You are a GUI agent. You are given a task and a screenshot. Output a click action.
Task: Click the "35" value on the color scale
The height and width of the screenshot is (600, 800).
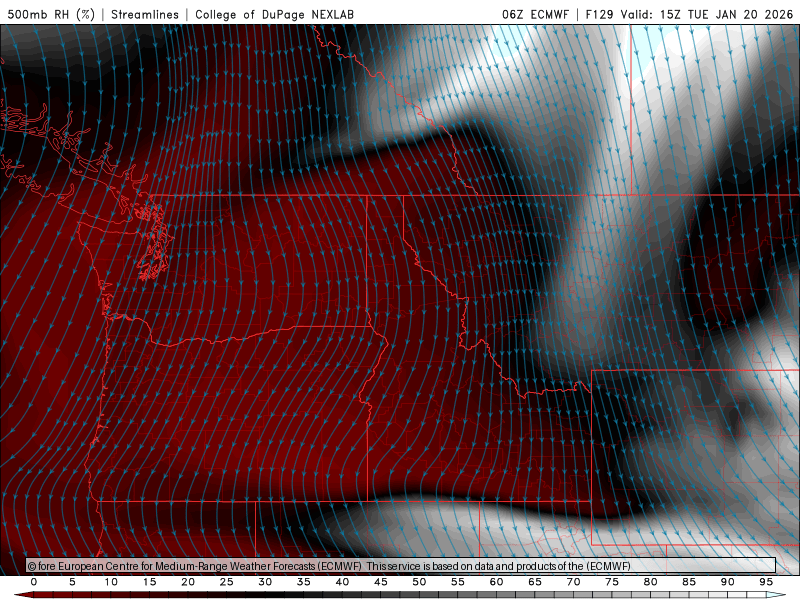coord(304,582)
